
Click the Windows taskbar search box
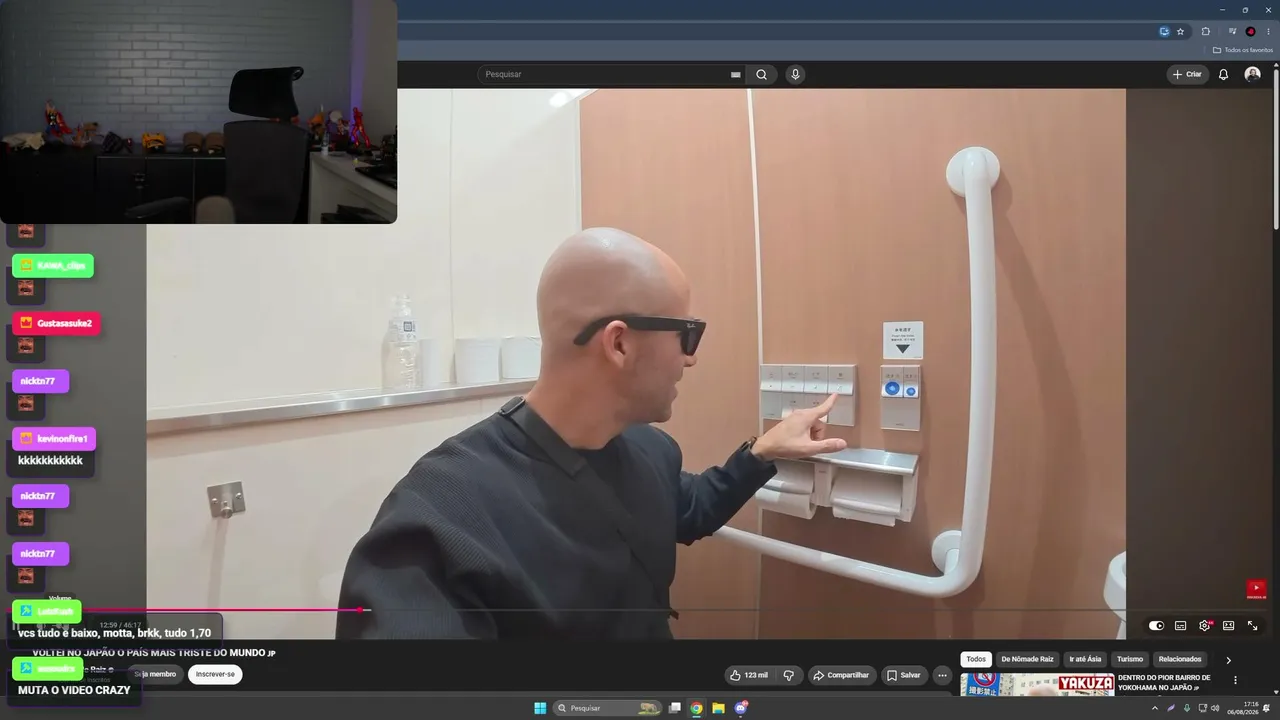point(608,708)
